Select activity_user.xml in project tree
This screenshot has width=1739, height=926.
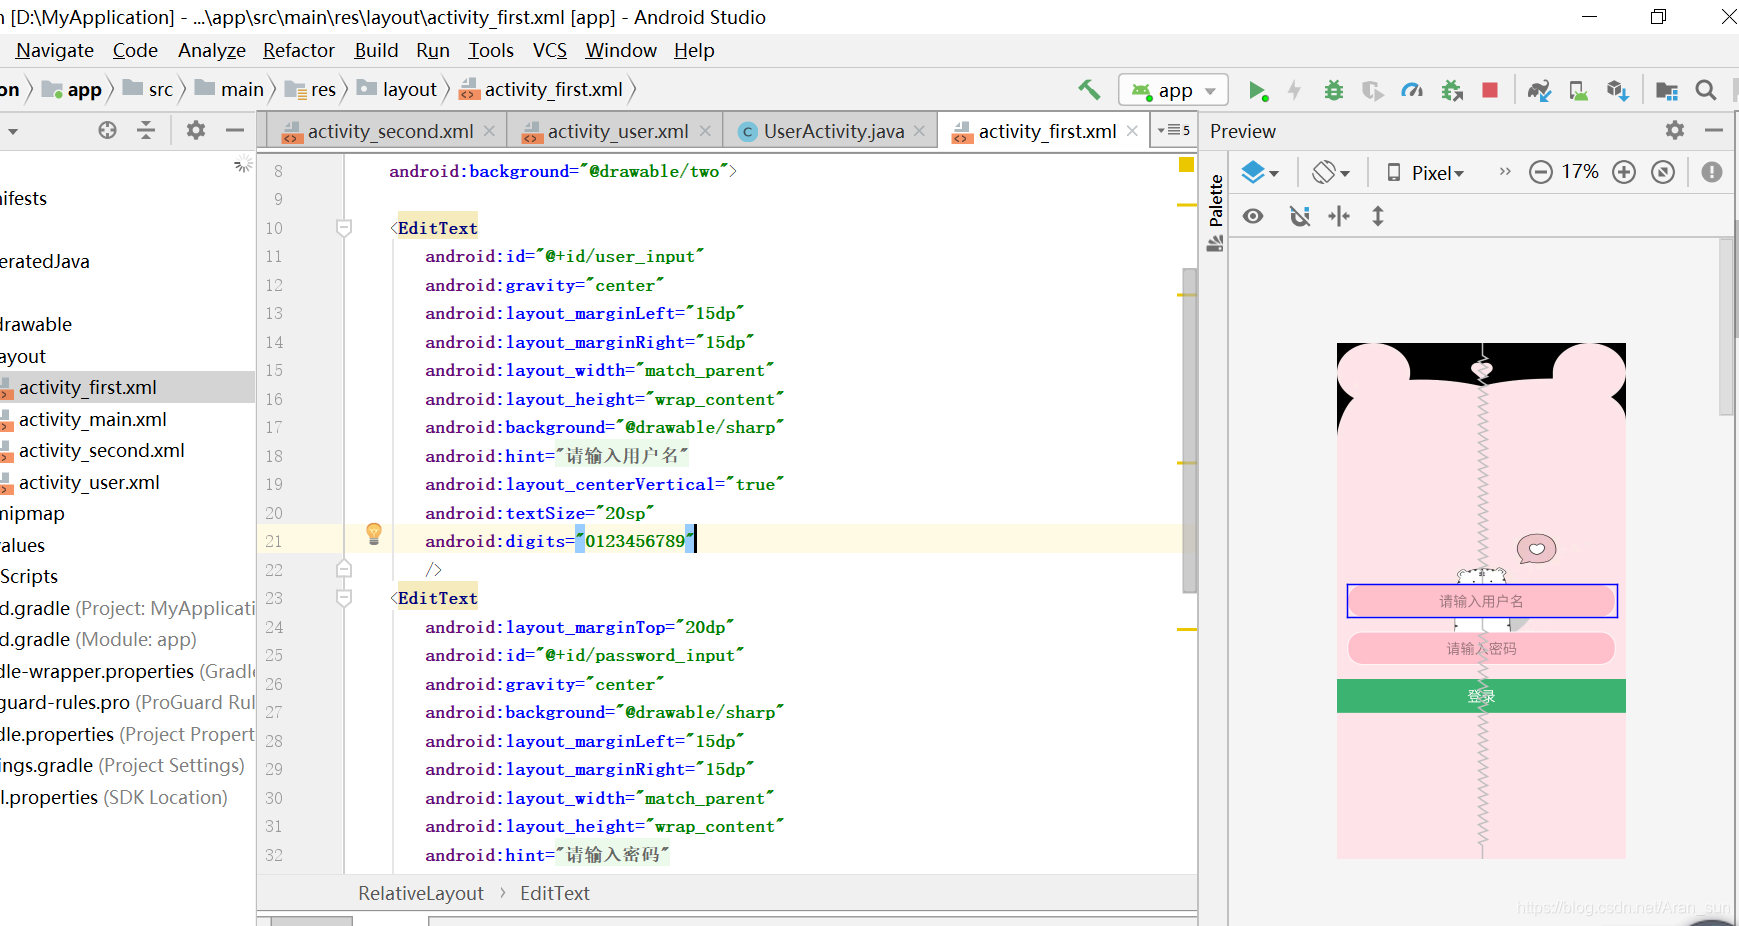(89, 482)
